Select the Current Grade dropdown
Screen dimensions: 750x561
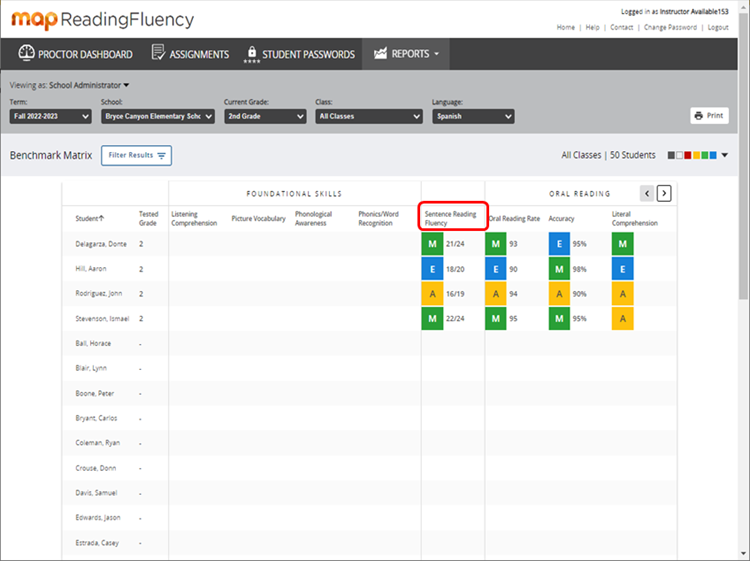point(264,116)
